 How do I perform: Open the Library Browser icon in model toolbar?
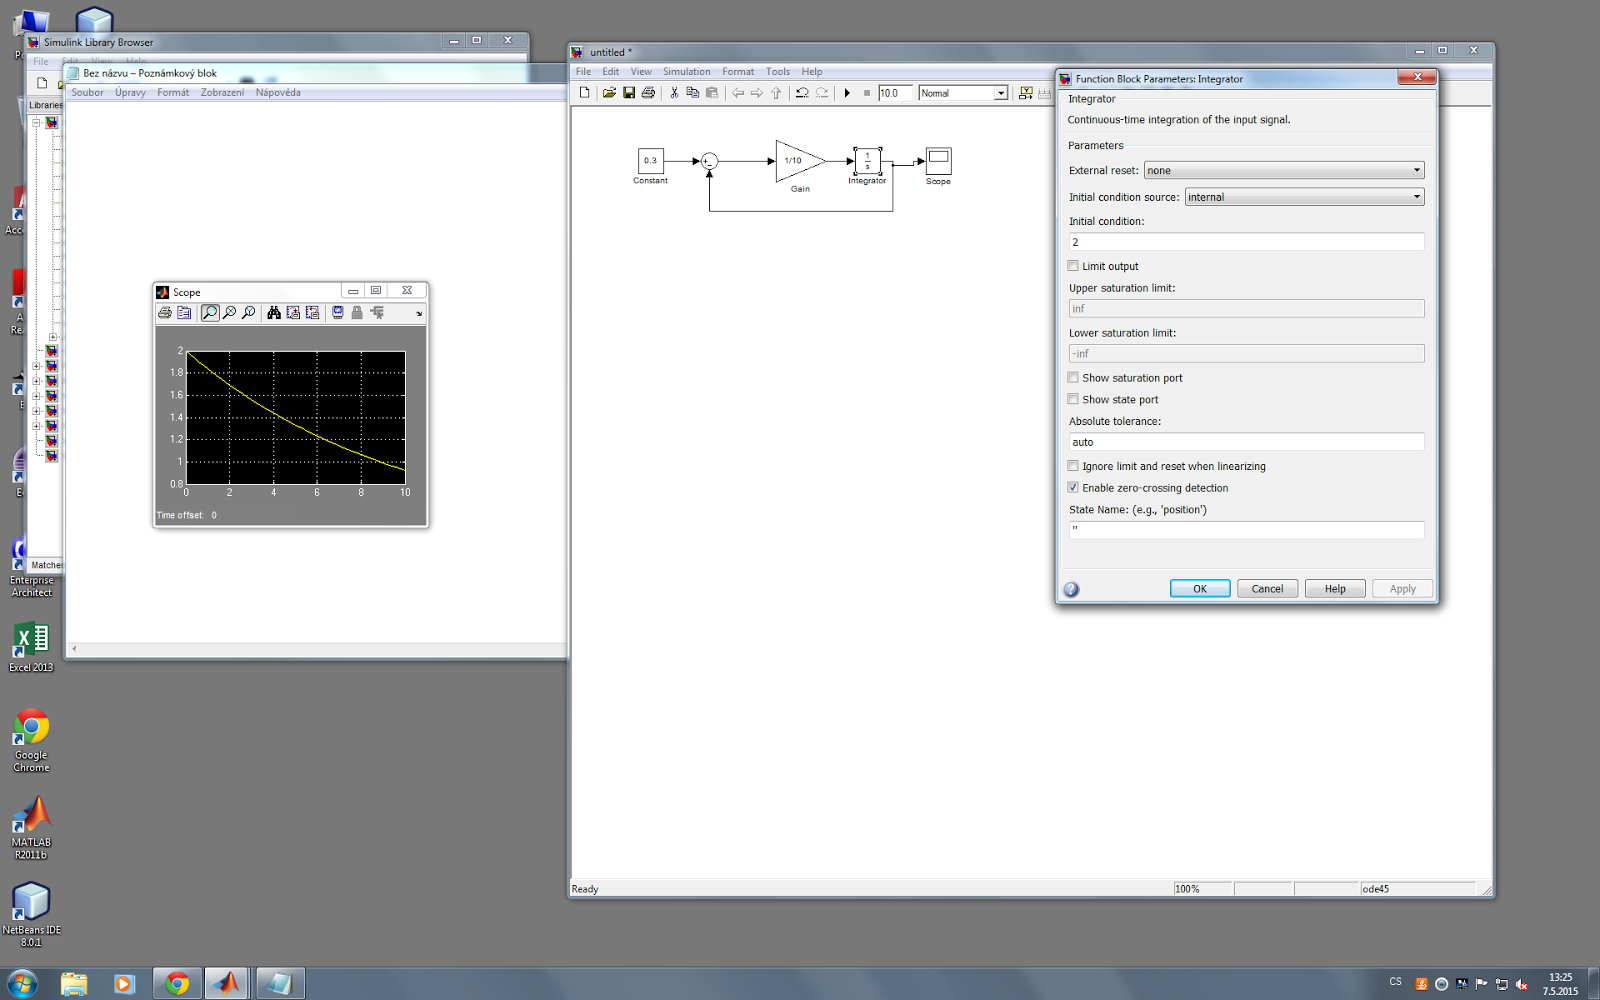1026,93
